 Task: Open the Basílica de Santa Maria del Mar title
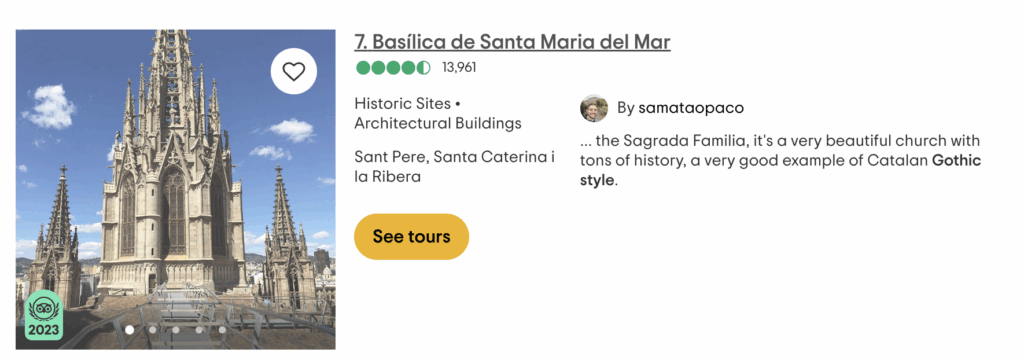tap(513, 42)
